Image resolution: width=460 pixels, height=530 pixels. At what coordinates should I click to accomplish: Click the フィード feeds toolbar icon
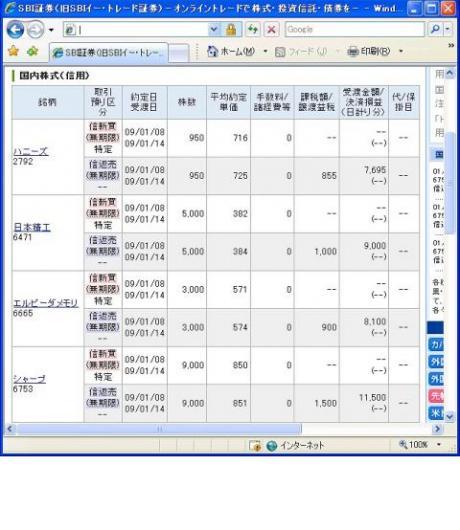pyautogui.click(x=300, y=52)
